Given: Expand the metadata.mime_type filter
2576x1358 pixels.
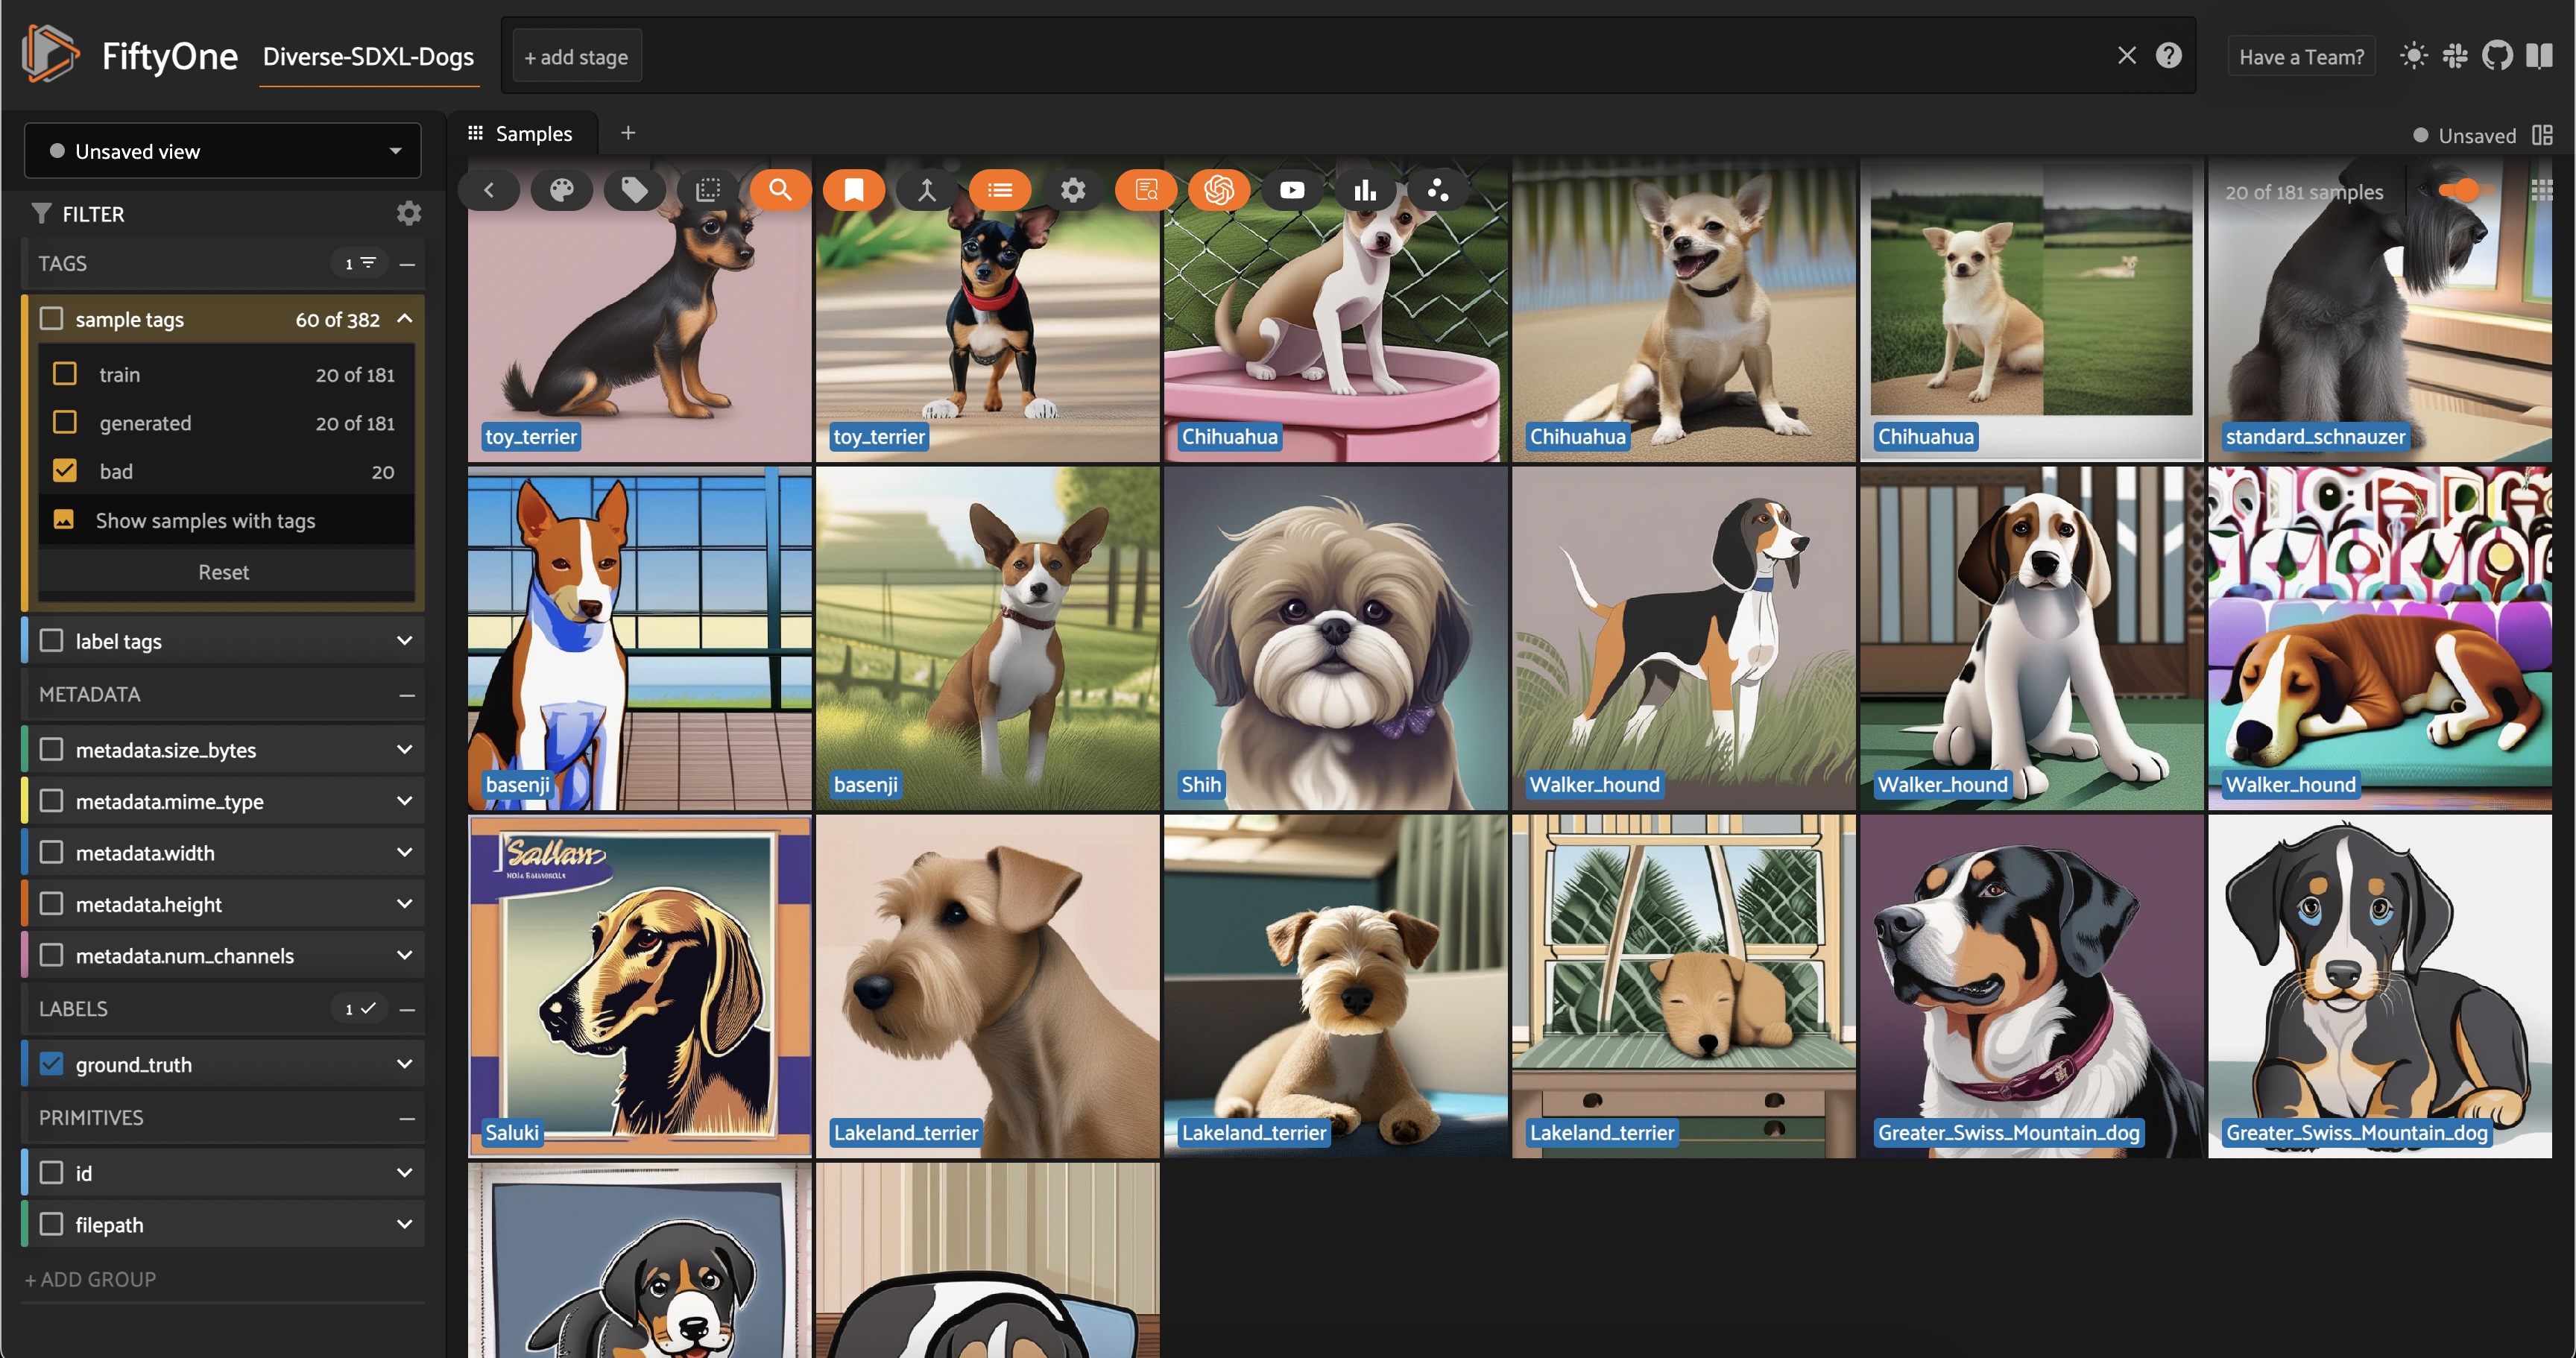Looking at the screenshot, I should (x=405, y=801).
